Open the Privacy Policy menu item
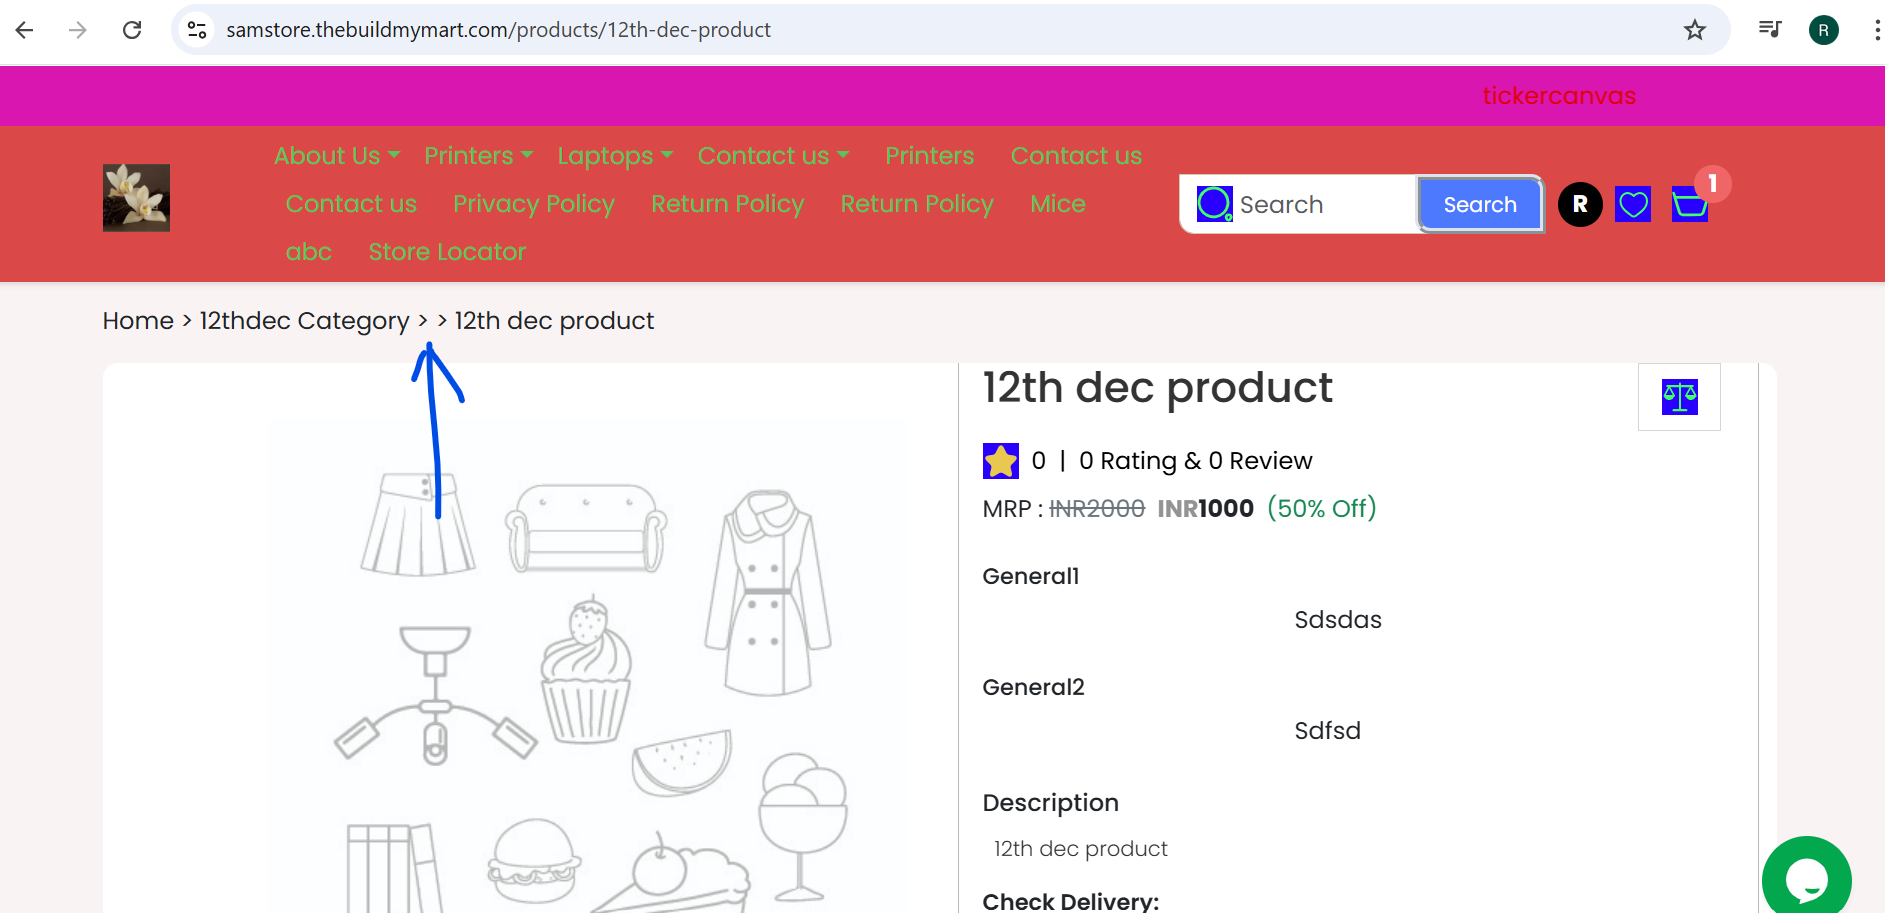This screenshot has width=1885, height=913. click(x=534, y=204)
